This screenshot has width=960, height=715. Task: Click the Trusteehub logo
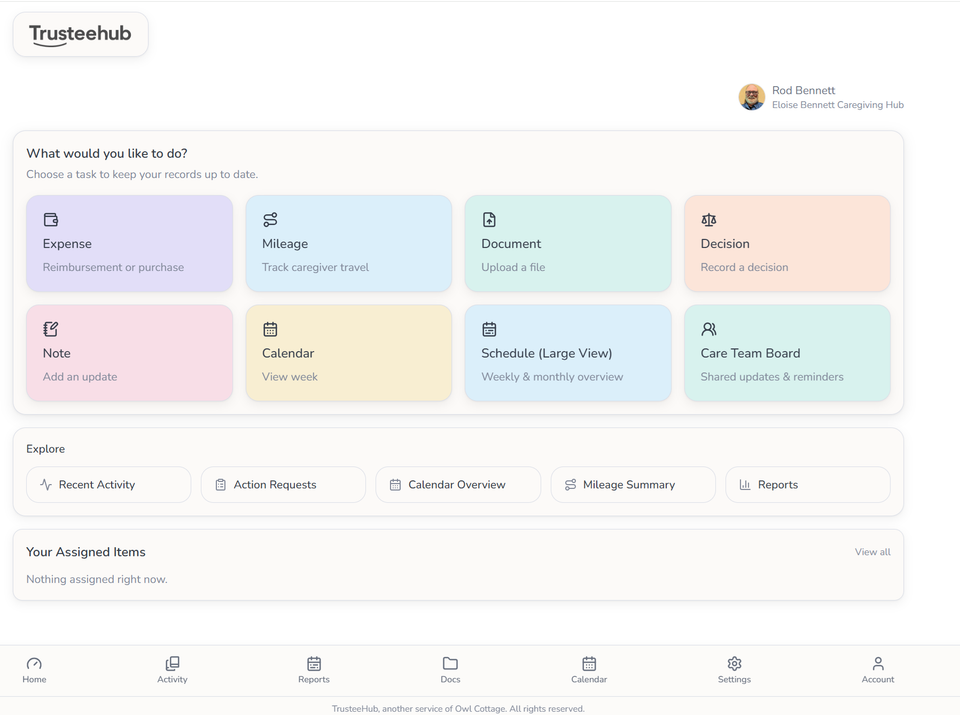[x=80, y=33]
